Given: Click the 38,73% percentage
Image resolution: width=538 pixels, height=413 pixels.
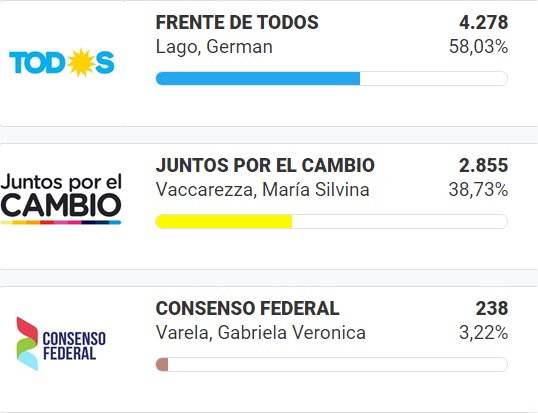Looking at the screenshot, I should (478, 190).
